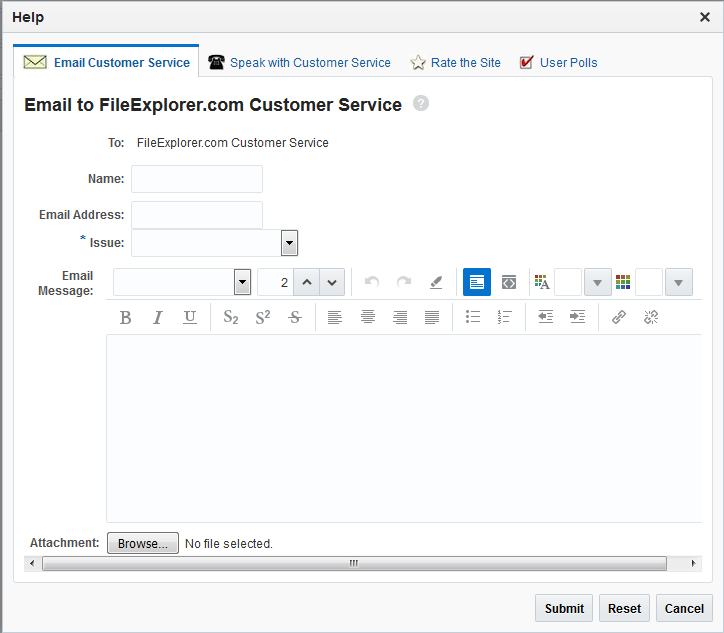Undo last edit in message editor

[372, 282]
